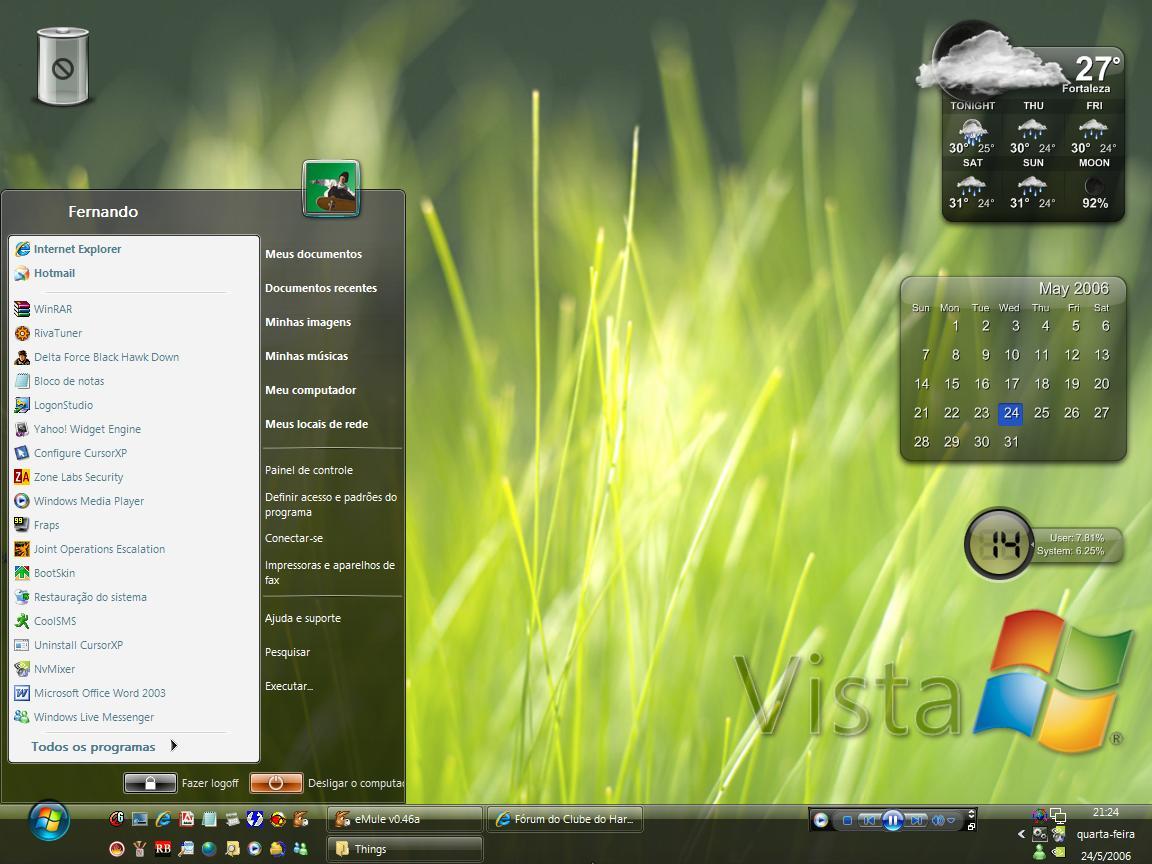Open Meus locais de rede

pyautogui.click(x=317, y=425)
